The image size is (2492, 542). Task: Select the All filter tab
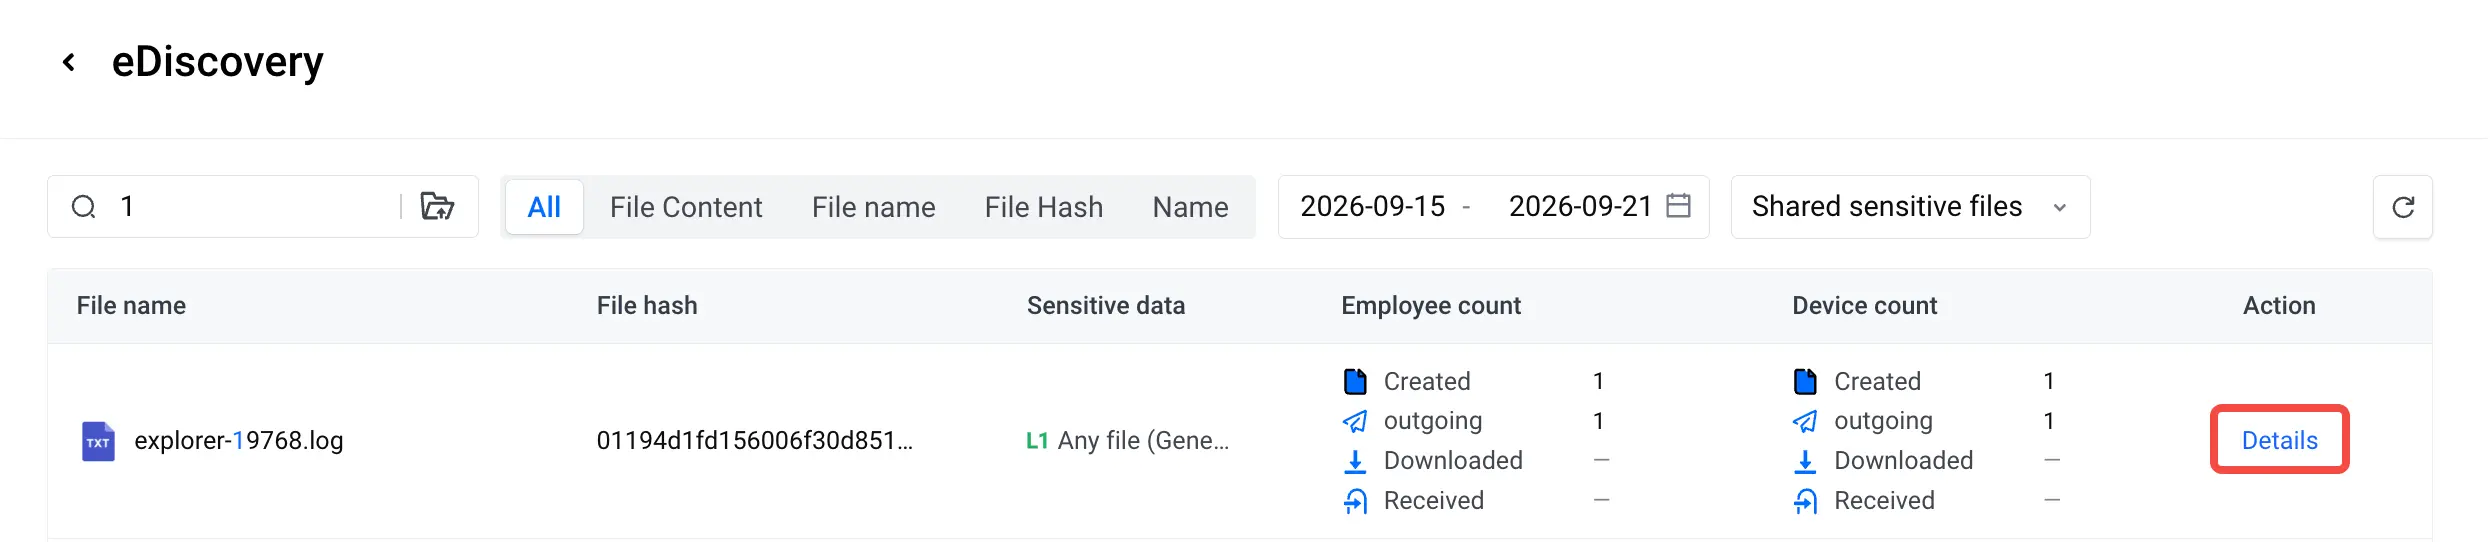pyautogui.click(x=544, y=207)
